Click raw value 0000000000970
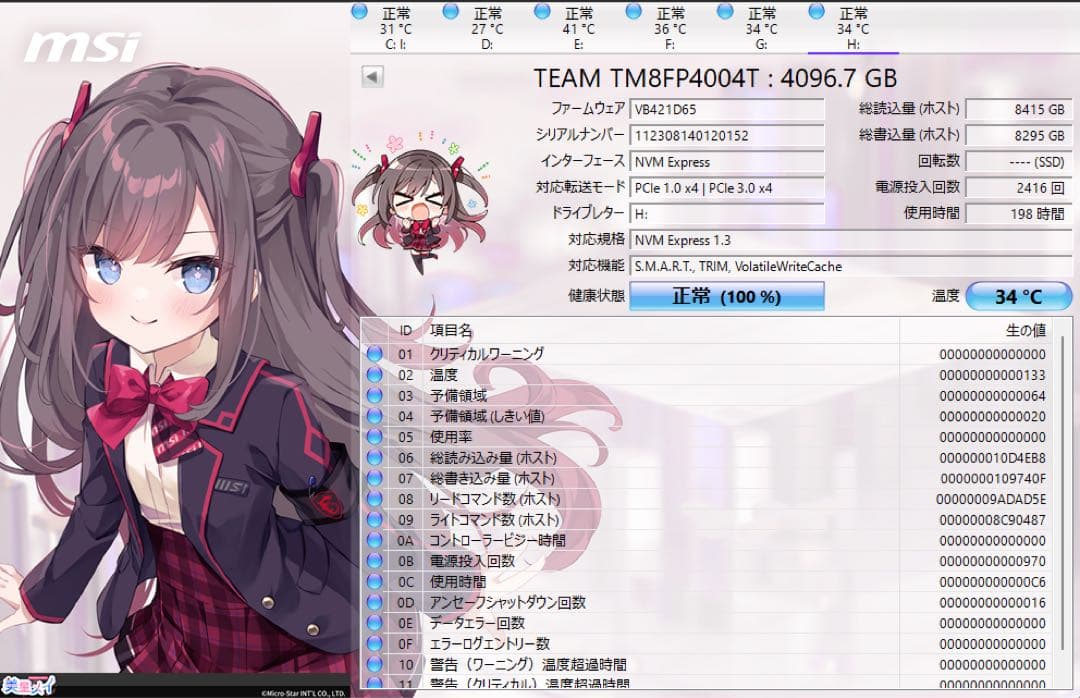Viewport: 1080px width, 698px height. point(992,561)
